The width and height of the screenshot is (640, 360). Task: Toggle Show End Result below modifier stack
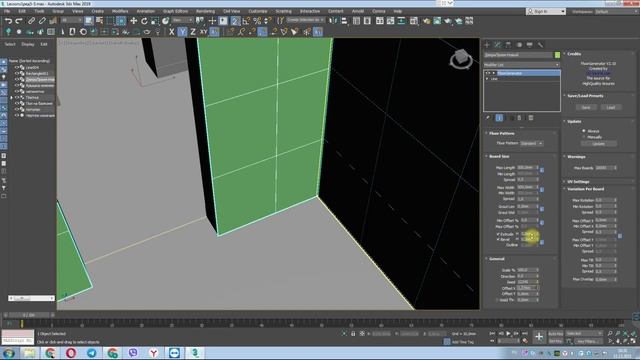(499, 118)
